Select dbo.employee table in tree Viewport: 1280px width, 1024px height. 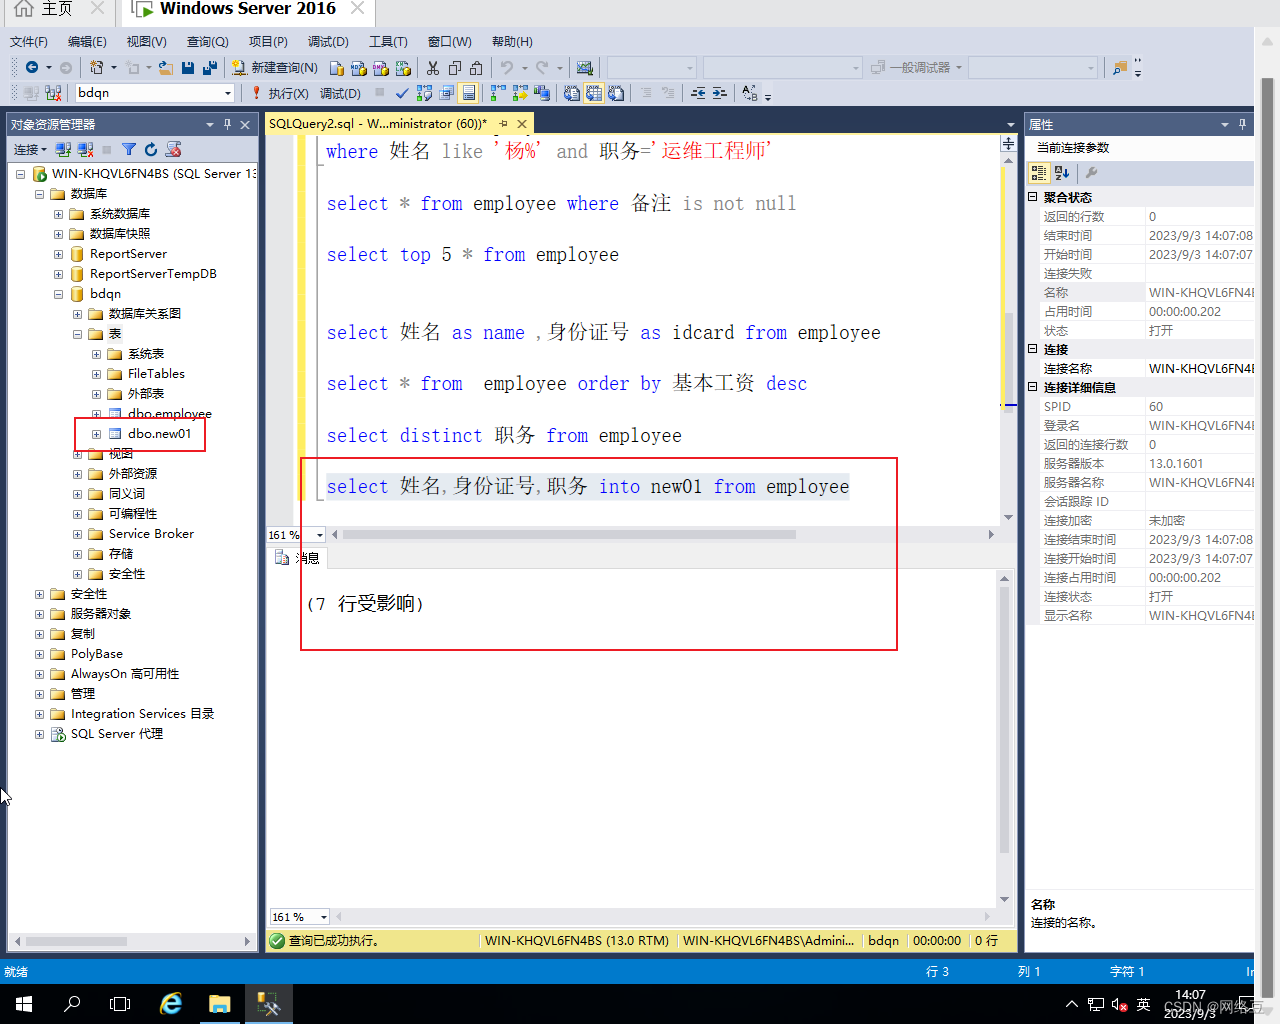point(169,414)
